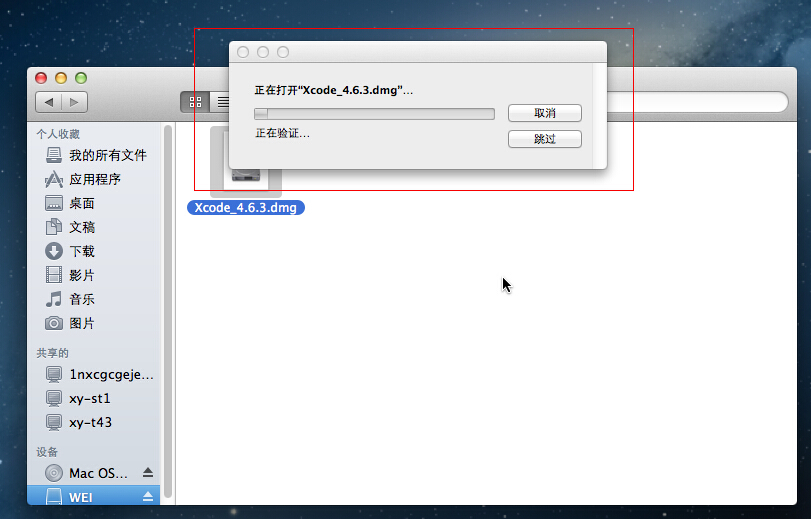Image resolution: width=811 pixels, height=519 pixels.
Task: Click the all-my-files icon beside 我的所有文件
Action: 54,155
